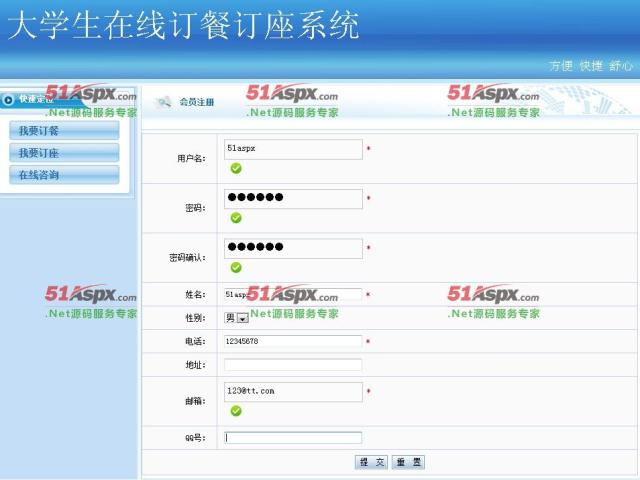Click the 大学生在线订餐订座系统 title
Screen dimensions: 640x480
coord(183,25)
